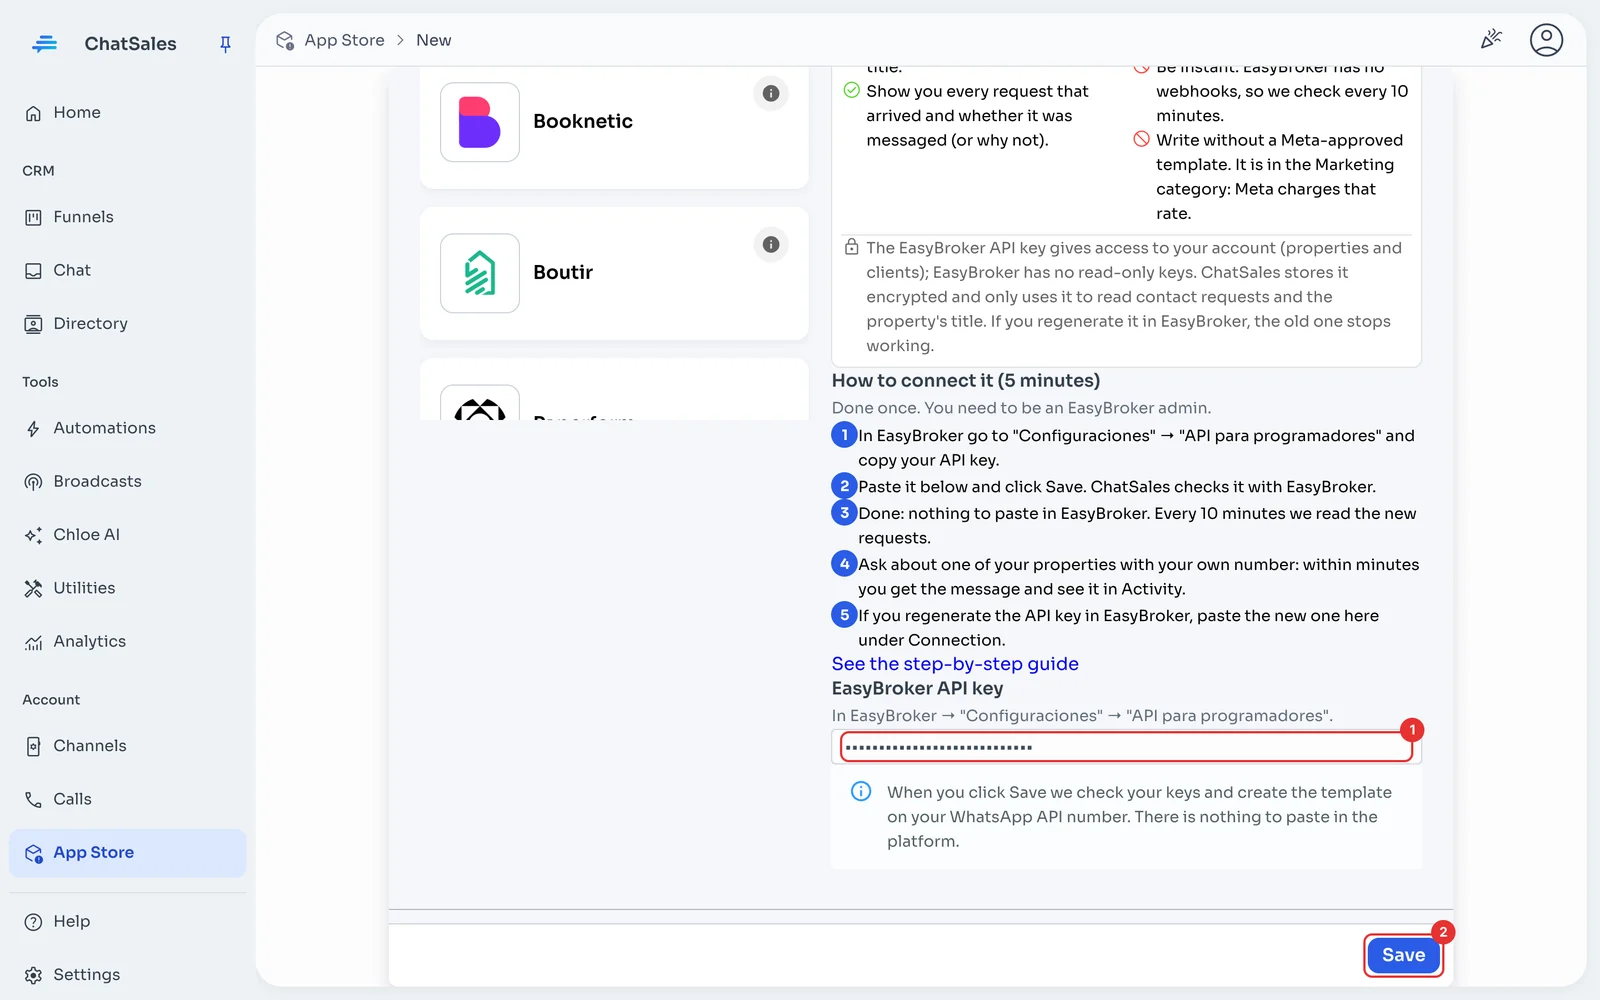
Task: Click the 'New' breadcrumb text
Action: coord(434,40)
